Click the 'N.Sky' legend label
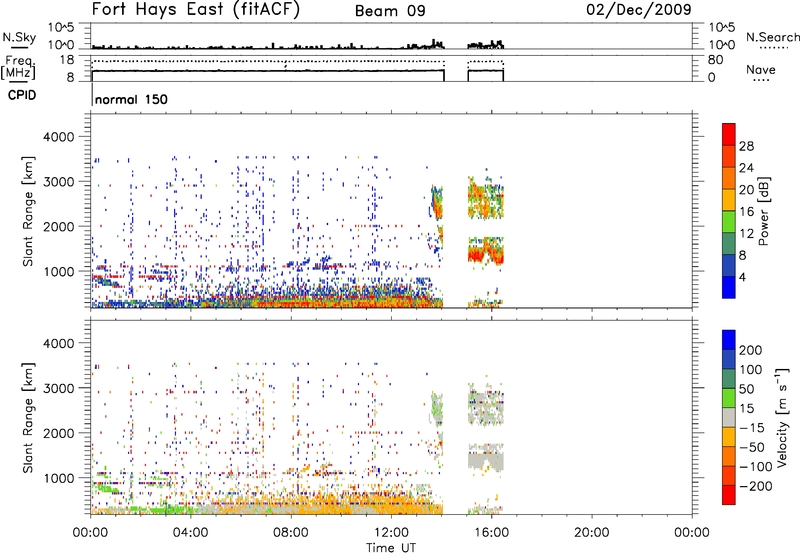Screen dimensions: 800x554 pos(19,37)
